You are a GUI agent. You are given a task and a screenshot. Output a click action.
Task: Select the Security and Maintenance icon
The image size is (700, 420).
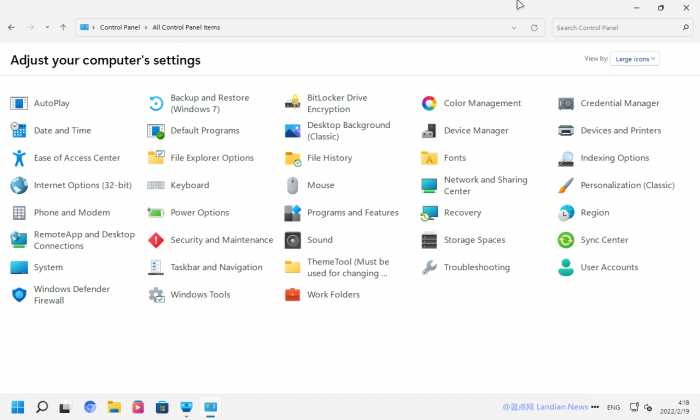click(156, 240)
